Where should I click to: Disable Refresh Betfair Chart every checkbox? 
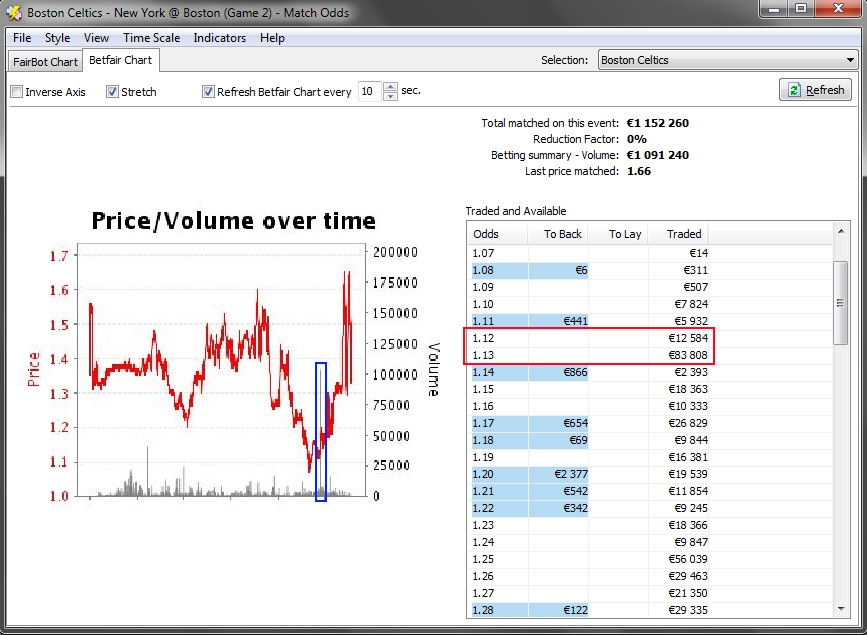(208, 92)
